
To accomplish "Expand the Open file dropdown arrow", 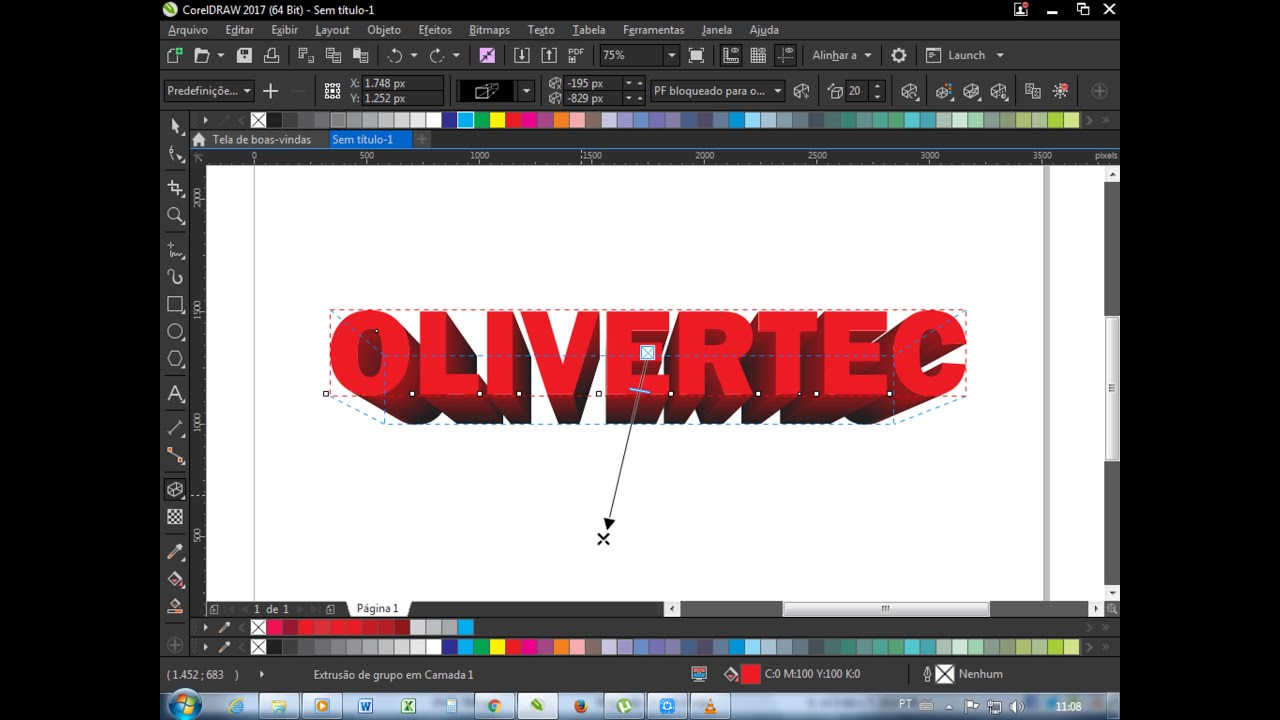I will (x=220, y=56).
